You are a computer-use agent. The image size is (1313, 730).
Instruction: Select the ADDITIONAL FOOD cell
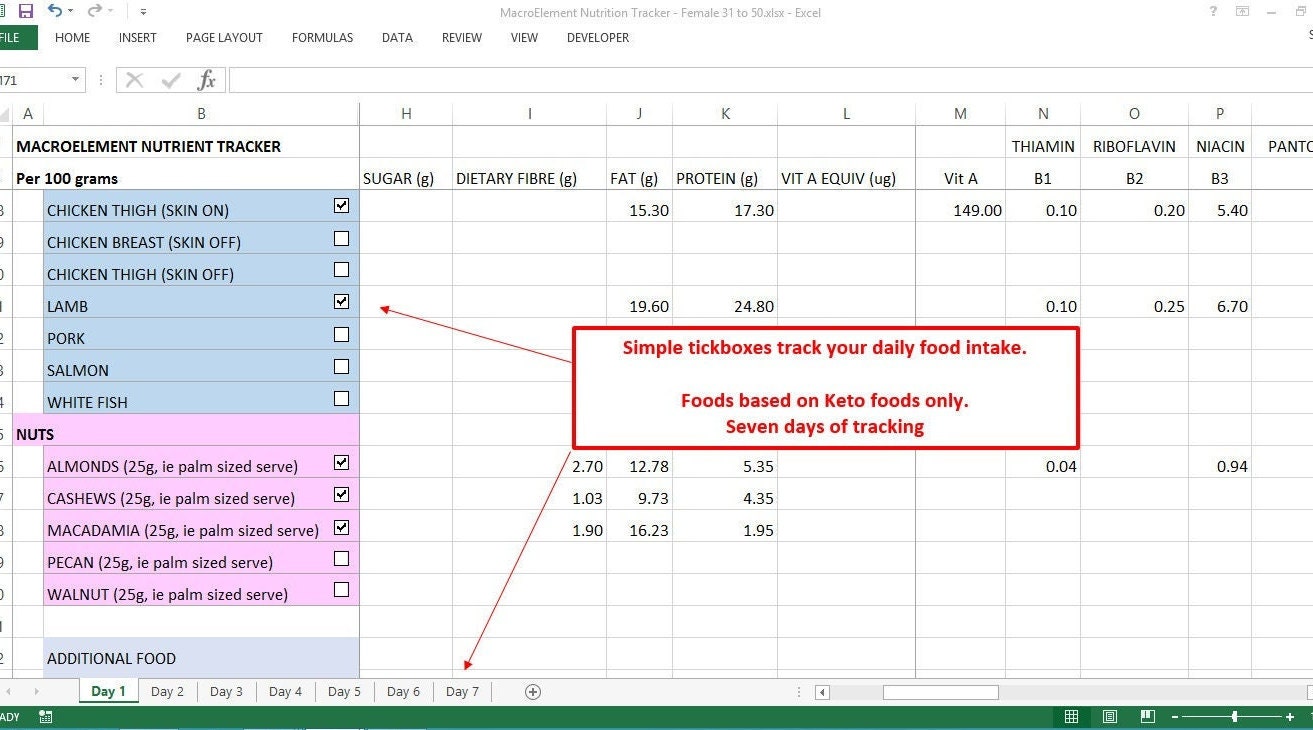tap(201, 658)
